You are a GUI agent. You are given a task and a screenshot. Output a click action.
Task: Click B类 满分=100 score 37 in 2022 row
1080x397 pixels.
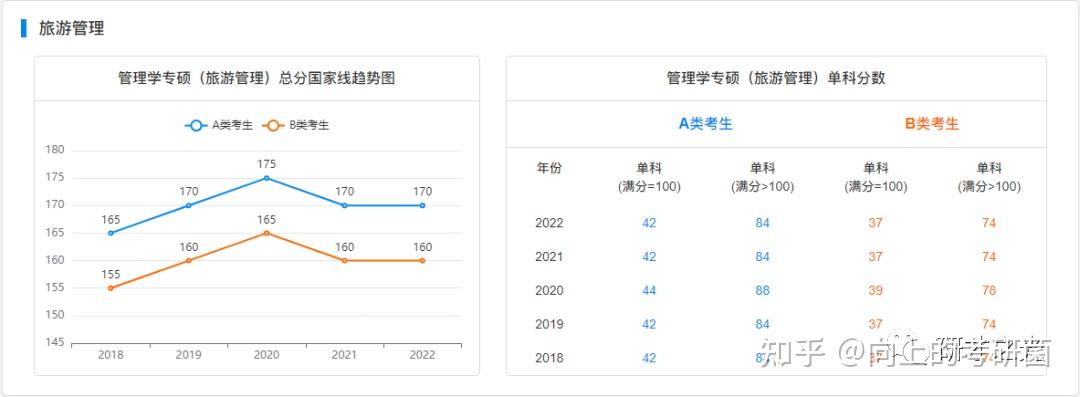[x=875, y=223]
